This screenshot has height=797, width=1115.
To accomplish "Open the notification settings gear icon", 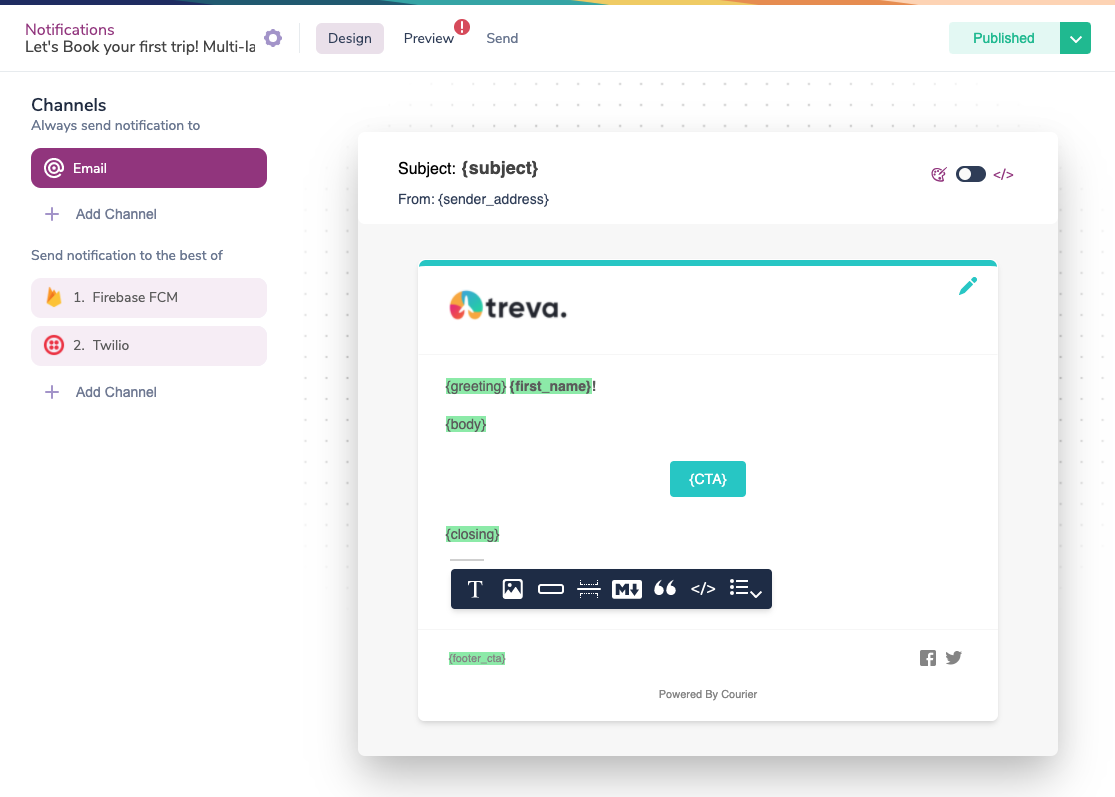I will pyautogui.click(x=273, y=37).
